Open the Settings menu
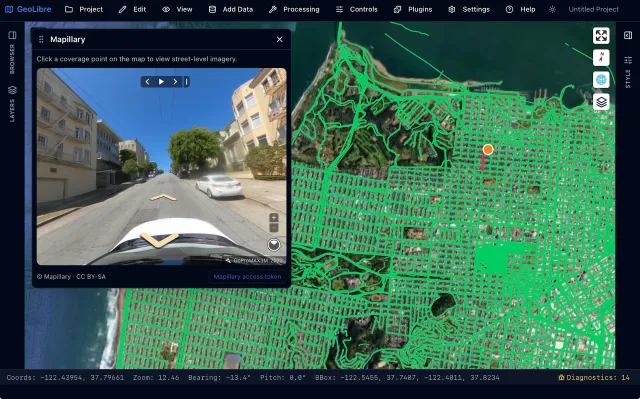Image resolution: width=640 pixels, height=399 pixels. [469, 9]
